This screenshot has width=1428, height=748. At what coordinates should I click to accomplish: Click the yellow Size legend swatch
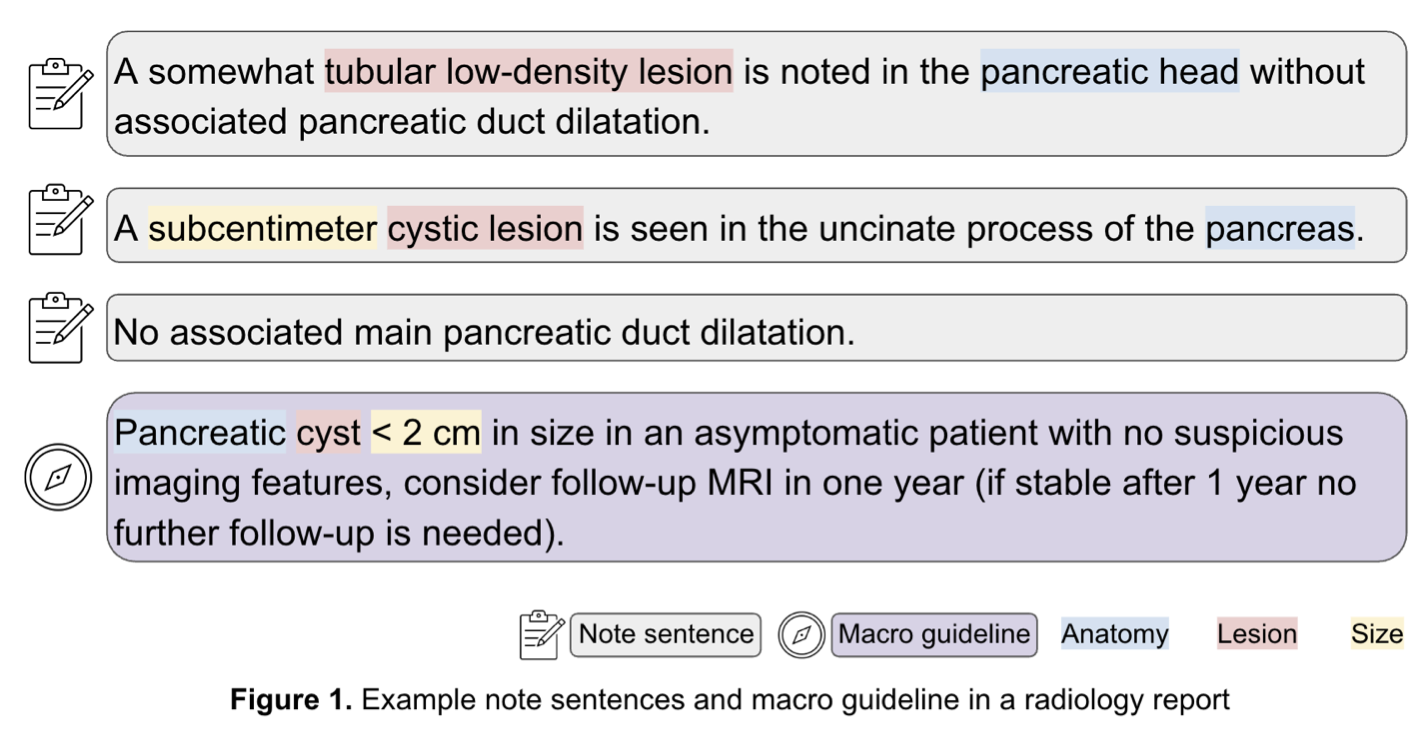(x=1376, y=634)
